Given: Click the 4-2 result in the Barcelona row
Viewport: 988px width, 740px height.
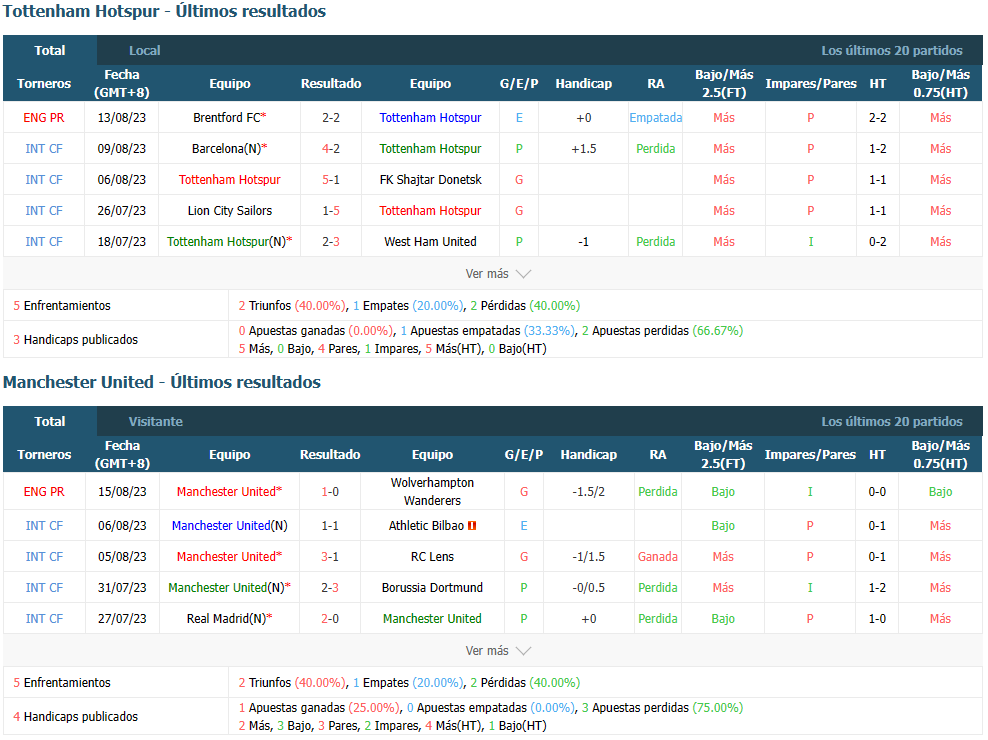Looking at the screenshot, I should (x=331, y=149).
